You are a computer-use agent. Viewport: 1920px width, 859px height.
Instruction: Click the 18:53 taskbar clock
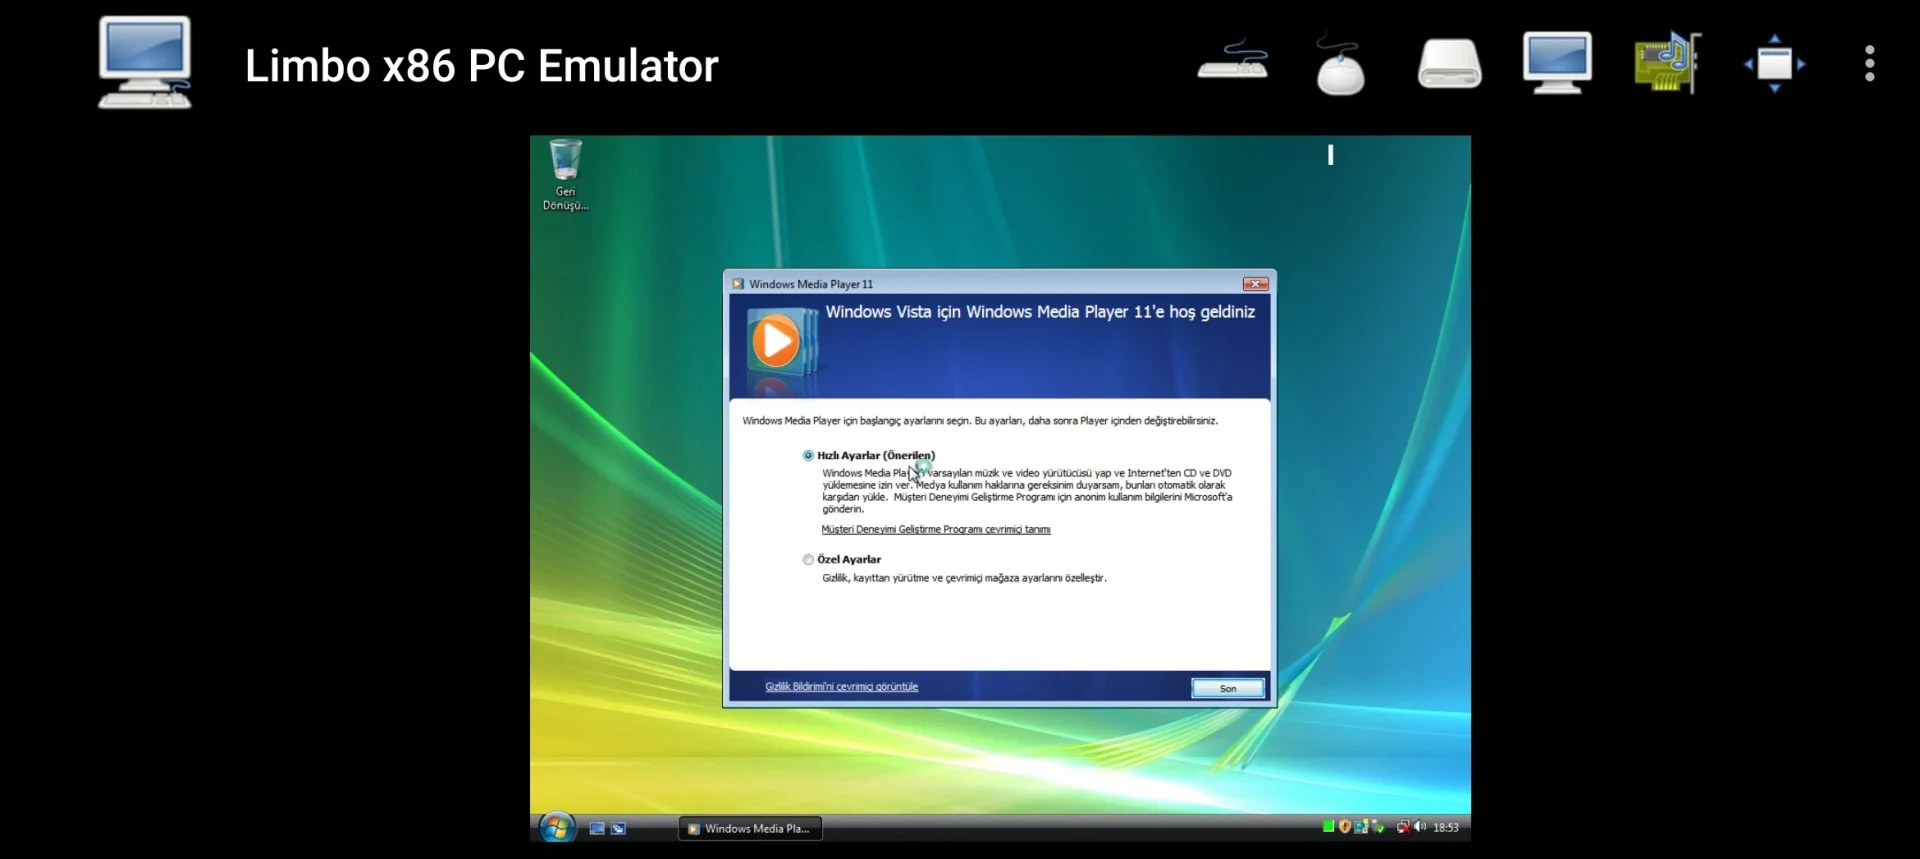point(1445,827)
